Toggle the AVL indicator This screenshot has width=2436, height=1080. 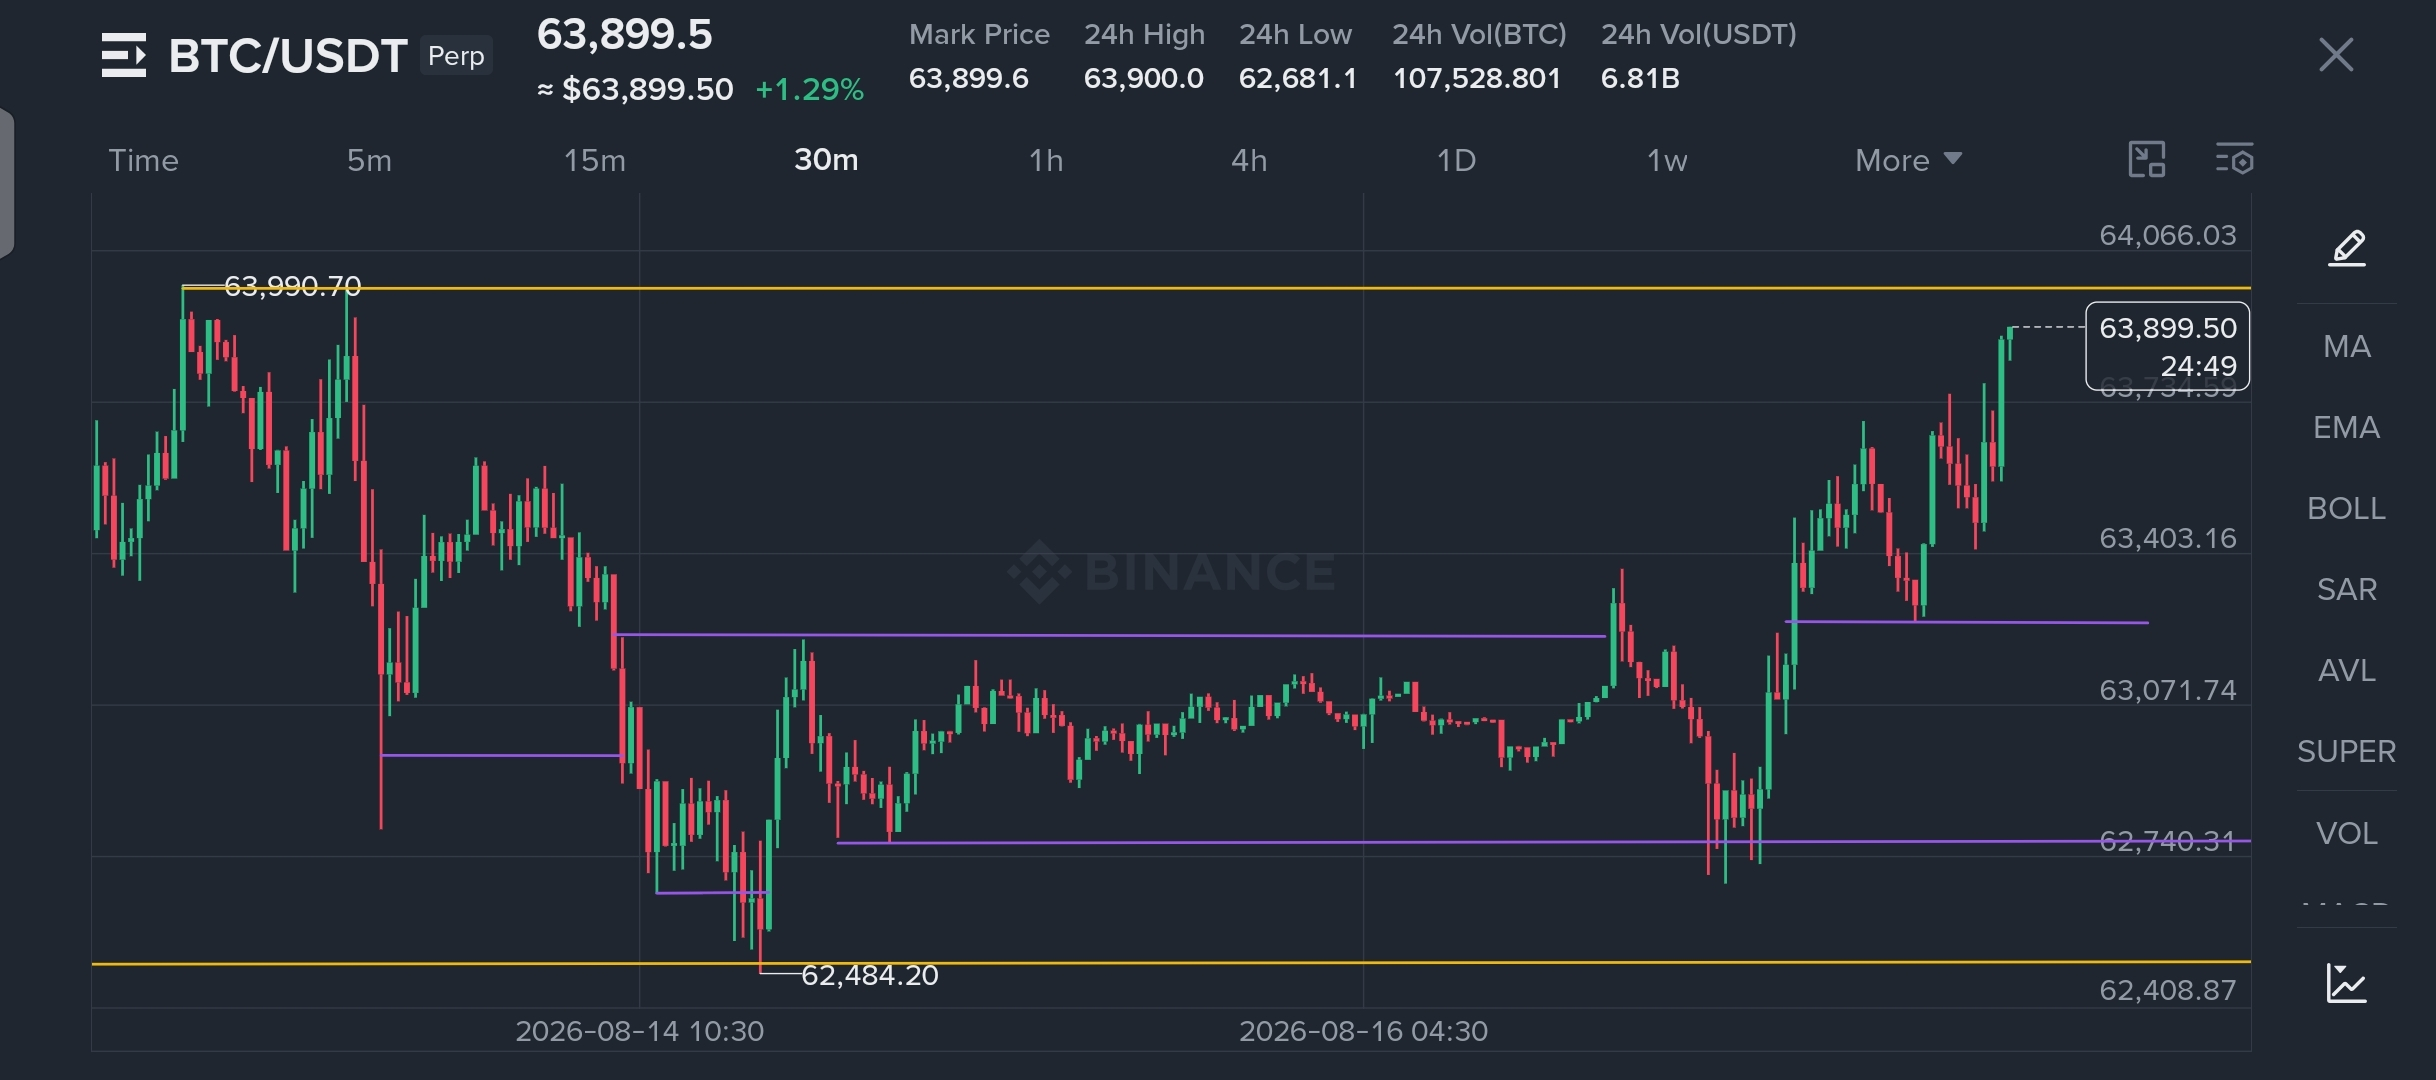point(2347,671)
